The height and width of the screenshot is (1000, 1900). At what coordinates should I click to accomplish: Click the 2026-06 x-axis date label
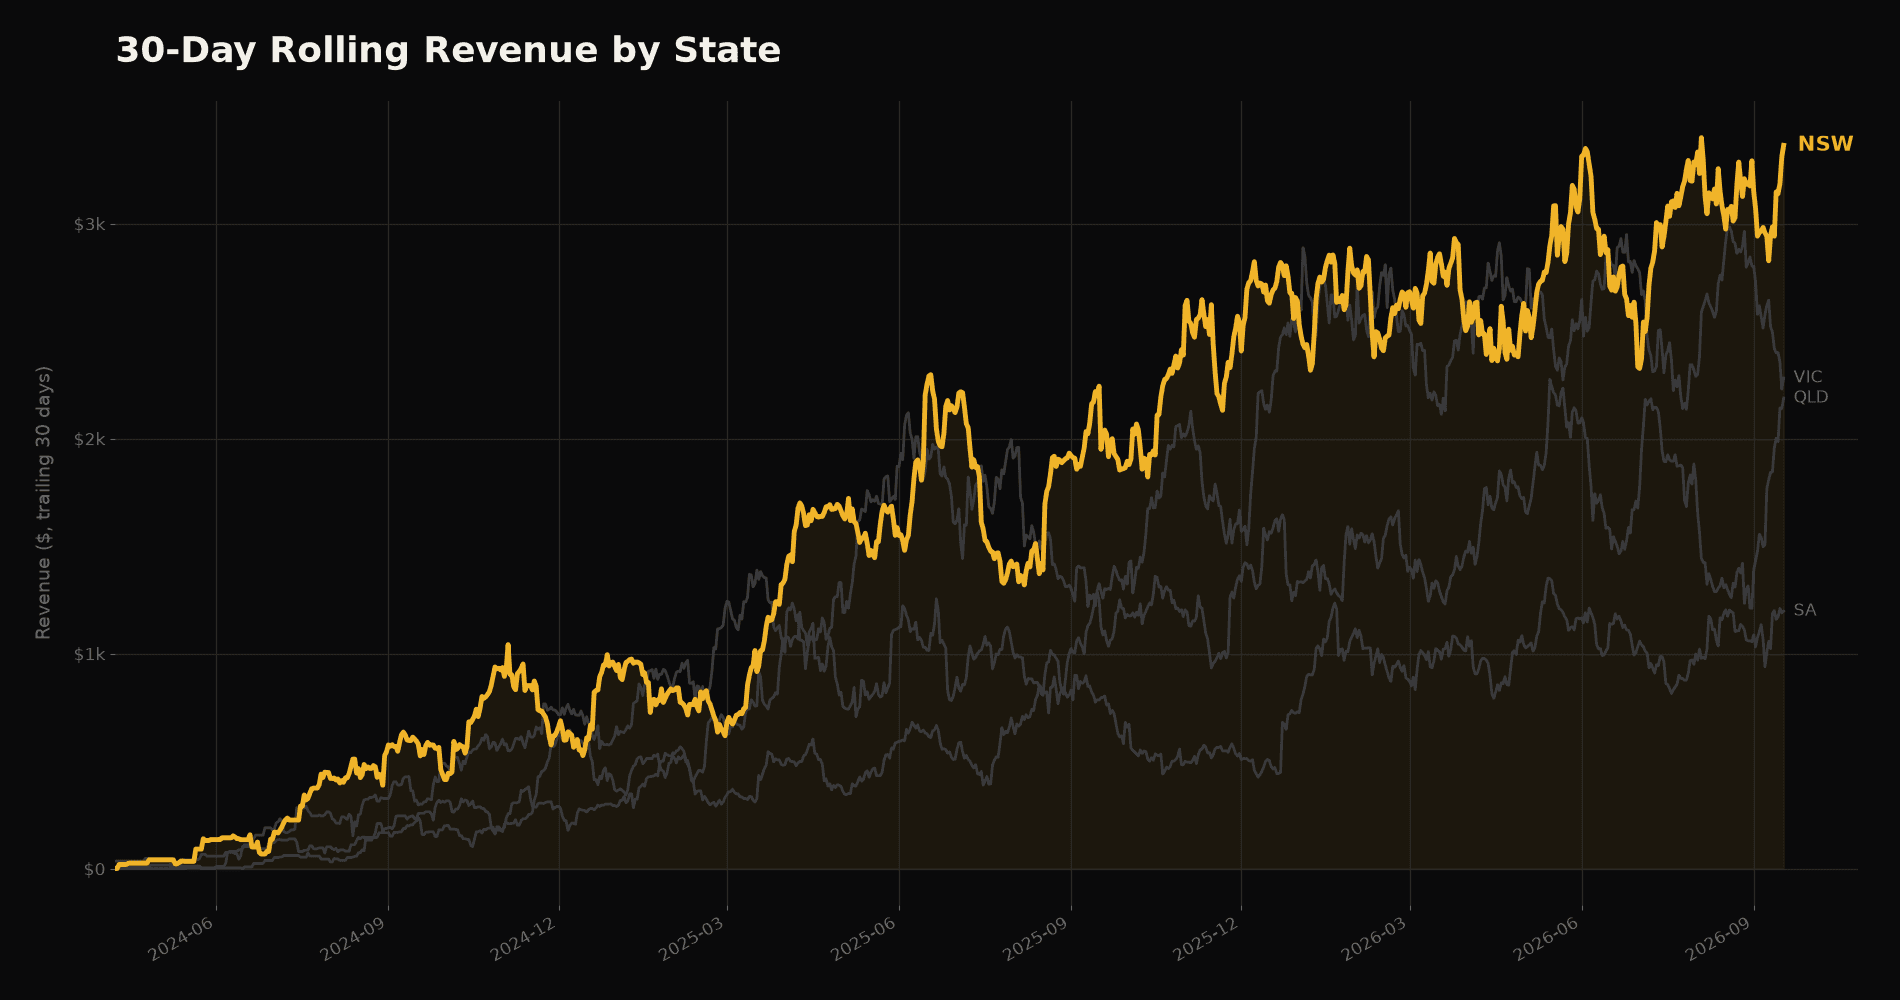pyautogui.click(x=1548, y=940)
